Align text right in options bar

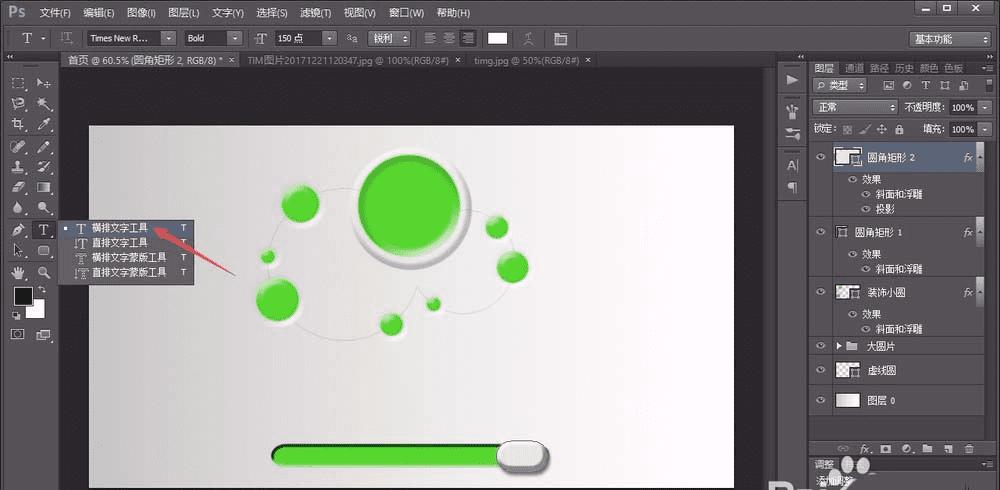(x=468, y=38)
